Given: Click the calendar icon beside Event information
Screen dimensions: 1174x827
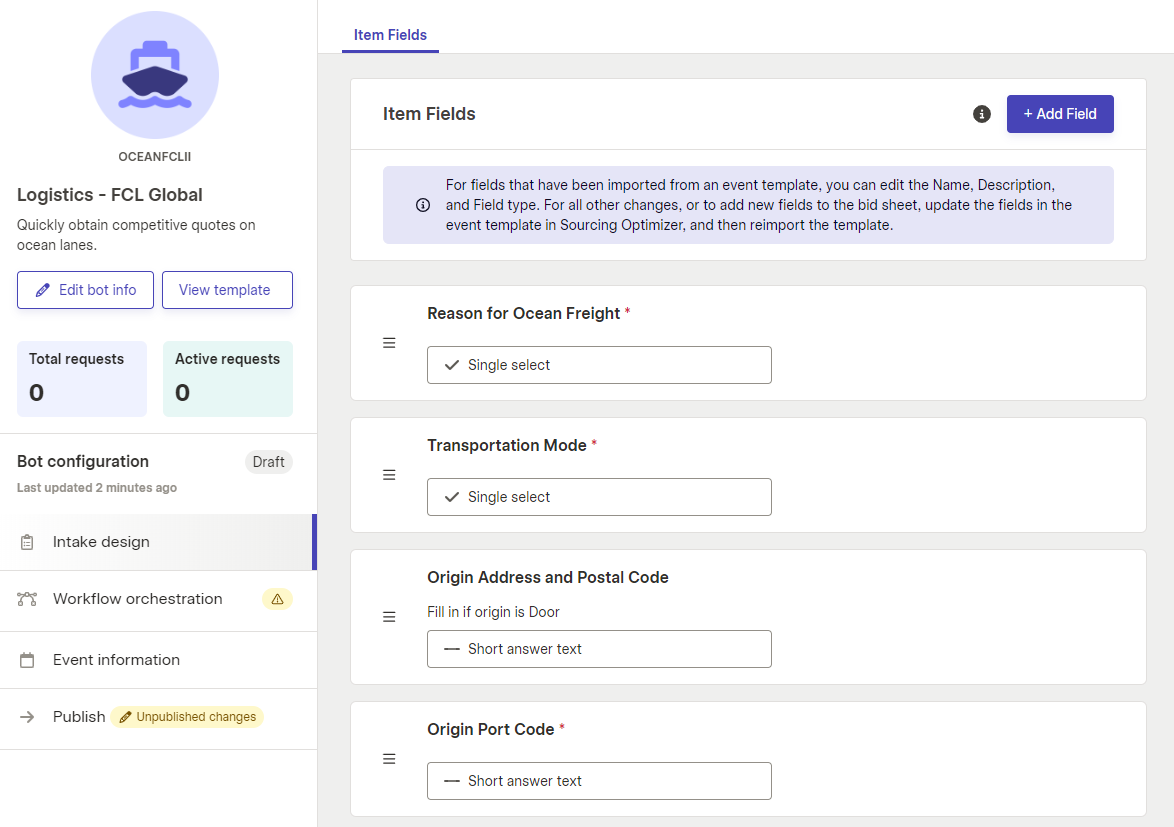Looking at the screenshot, I should coord(25,659).
